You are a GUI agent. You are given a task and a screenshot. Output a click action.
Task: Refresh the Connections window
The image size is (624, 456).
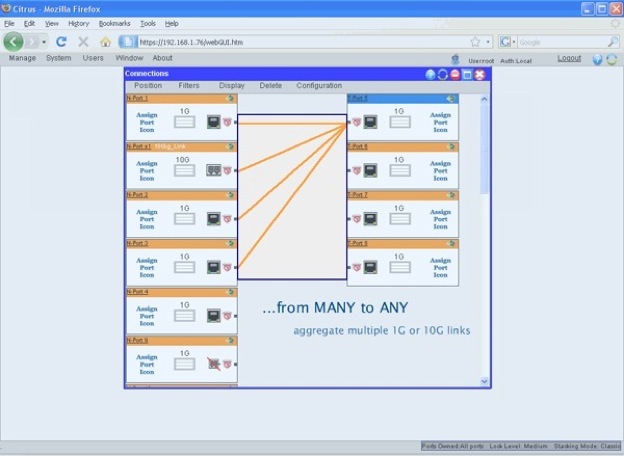(x=443, y=74)
